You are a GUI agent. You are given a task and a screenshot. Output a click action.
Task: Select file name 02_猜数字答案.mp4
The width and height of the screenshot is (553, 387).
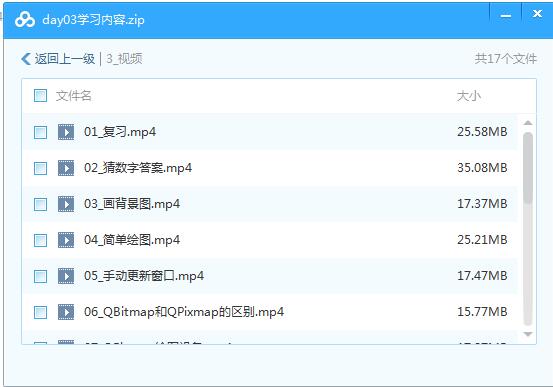click(x=138, y=168)
